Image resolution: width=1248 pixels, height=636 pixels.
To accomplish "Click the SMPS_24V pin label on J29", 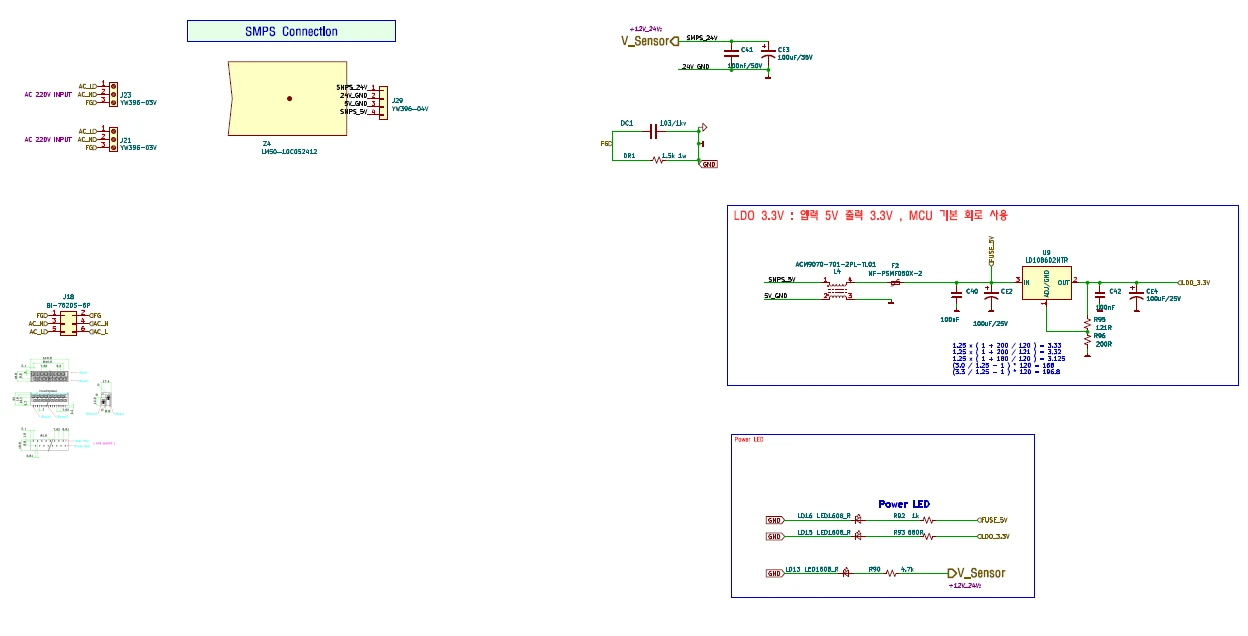I will point(352,88).
